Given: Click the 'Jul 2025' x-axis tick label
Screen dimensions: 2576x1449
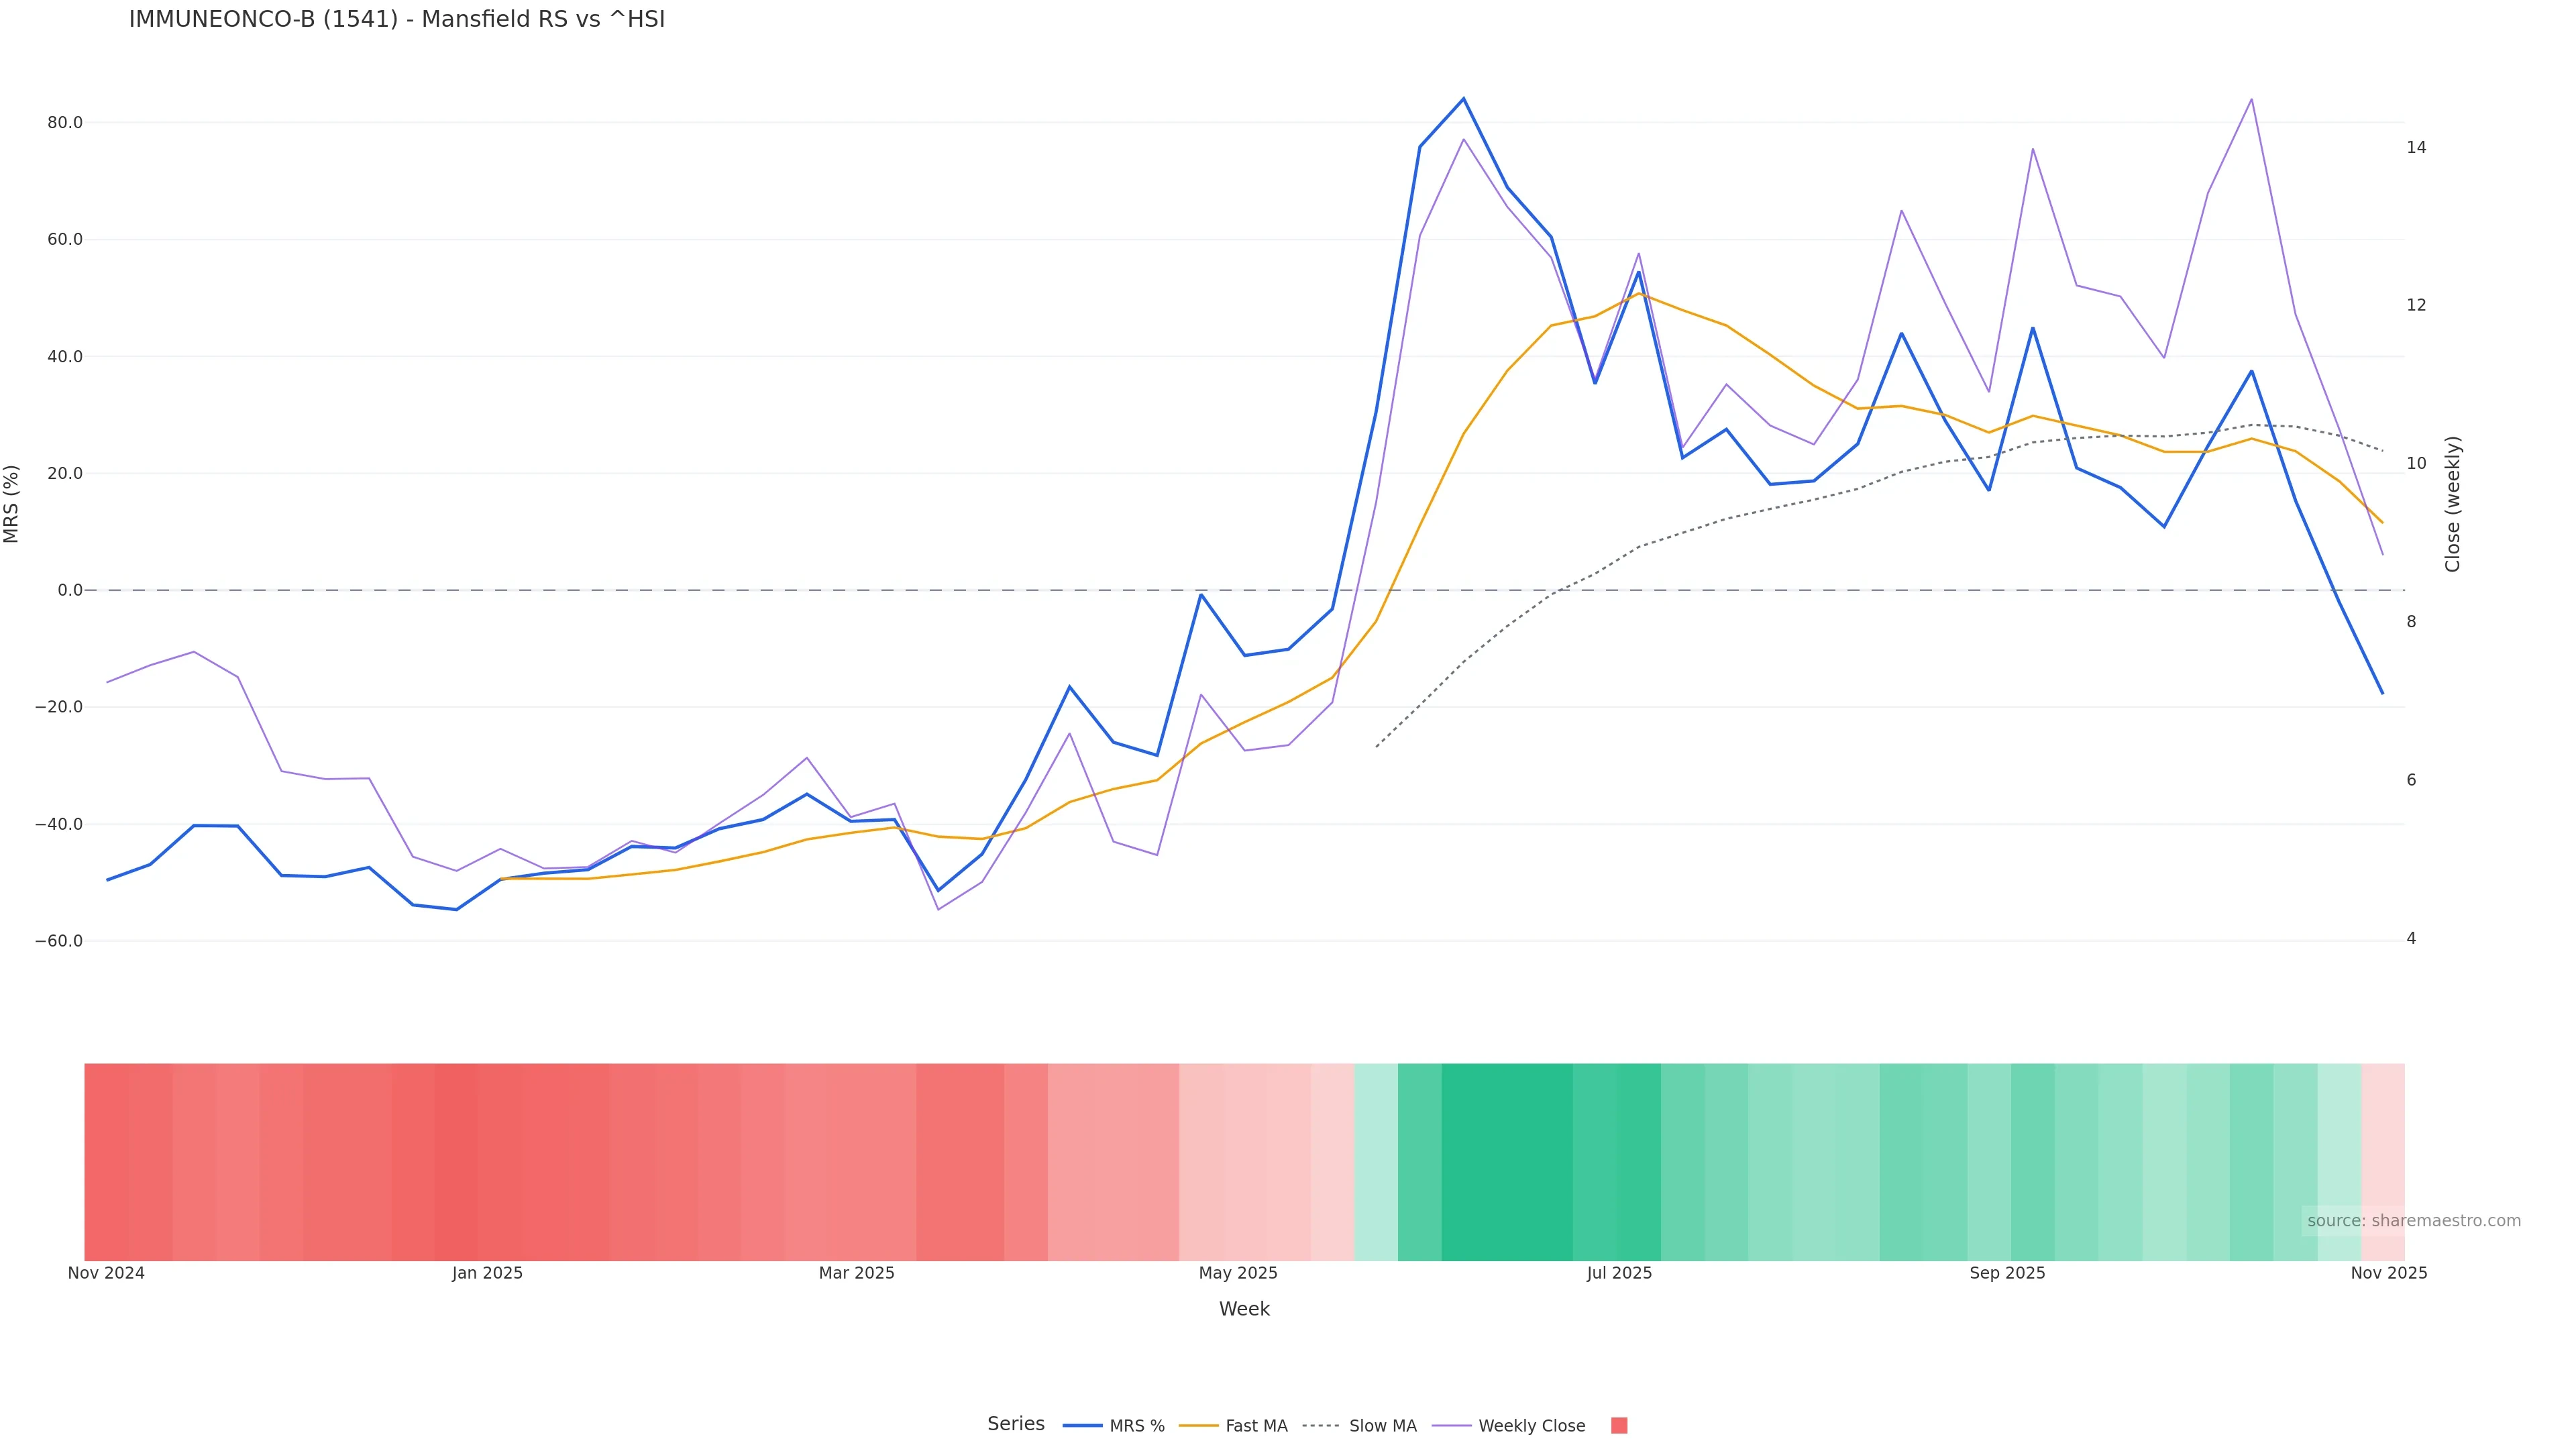Looking at the screenshot, I should pyautogui.click(x=1619, y=1273).
